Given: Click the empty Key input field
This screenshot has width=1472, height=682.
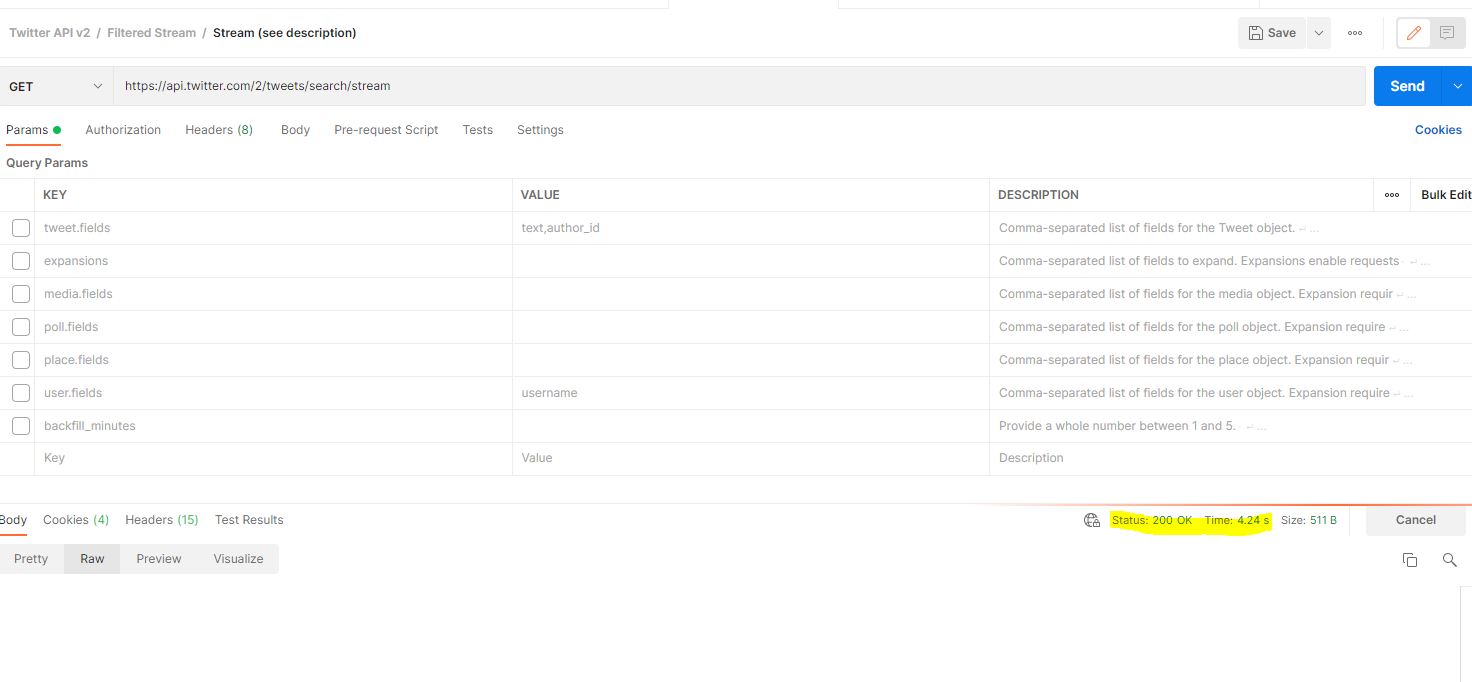Looking at the screenshot, I should (275, 458).
